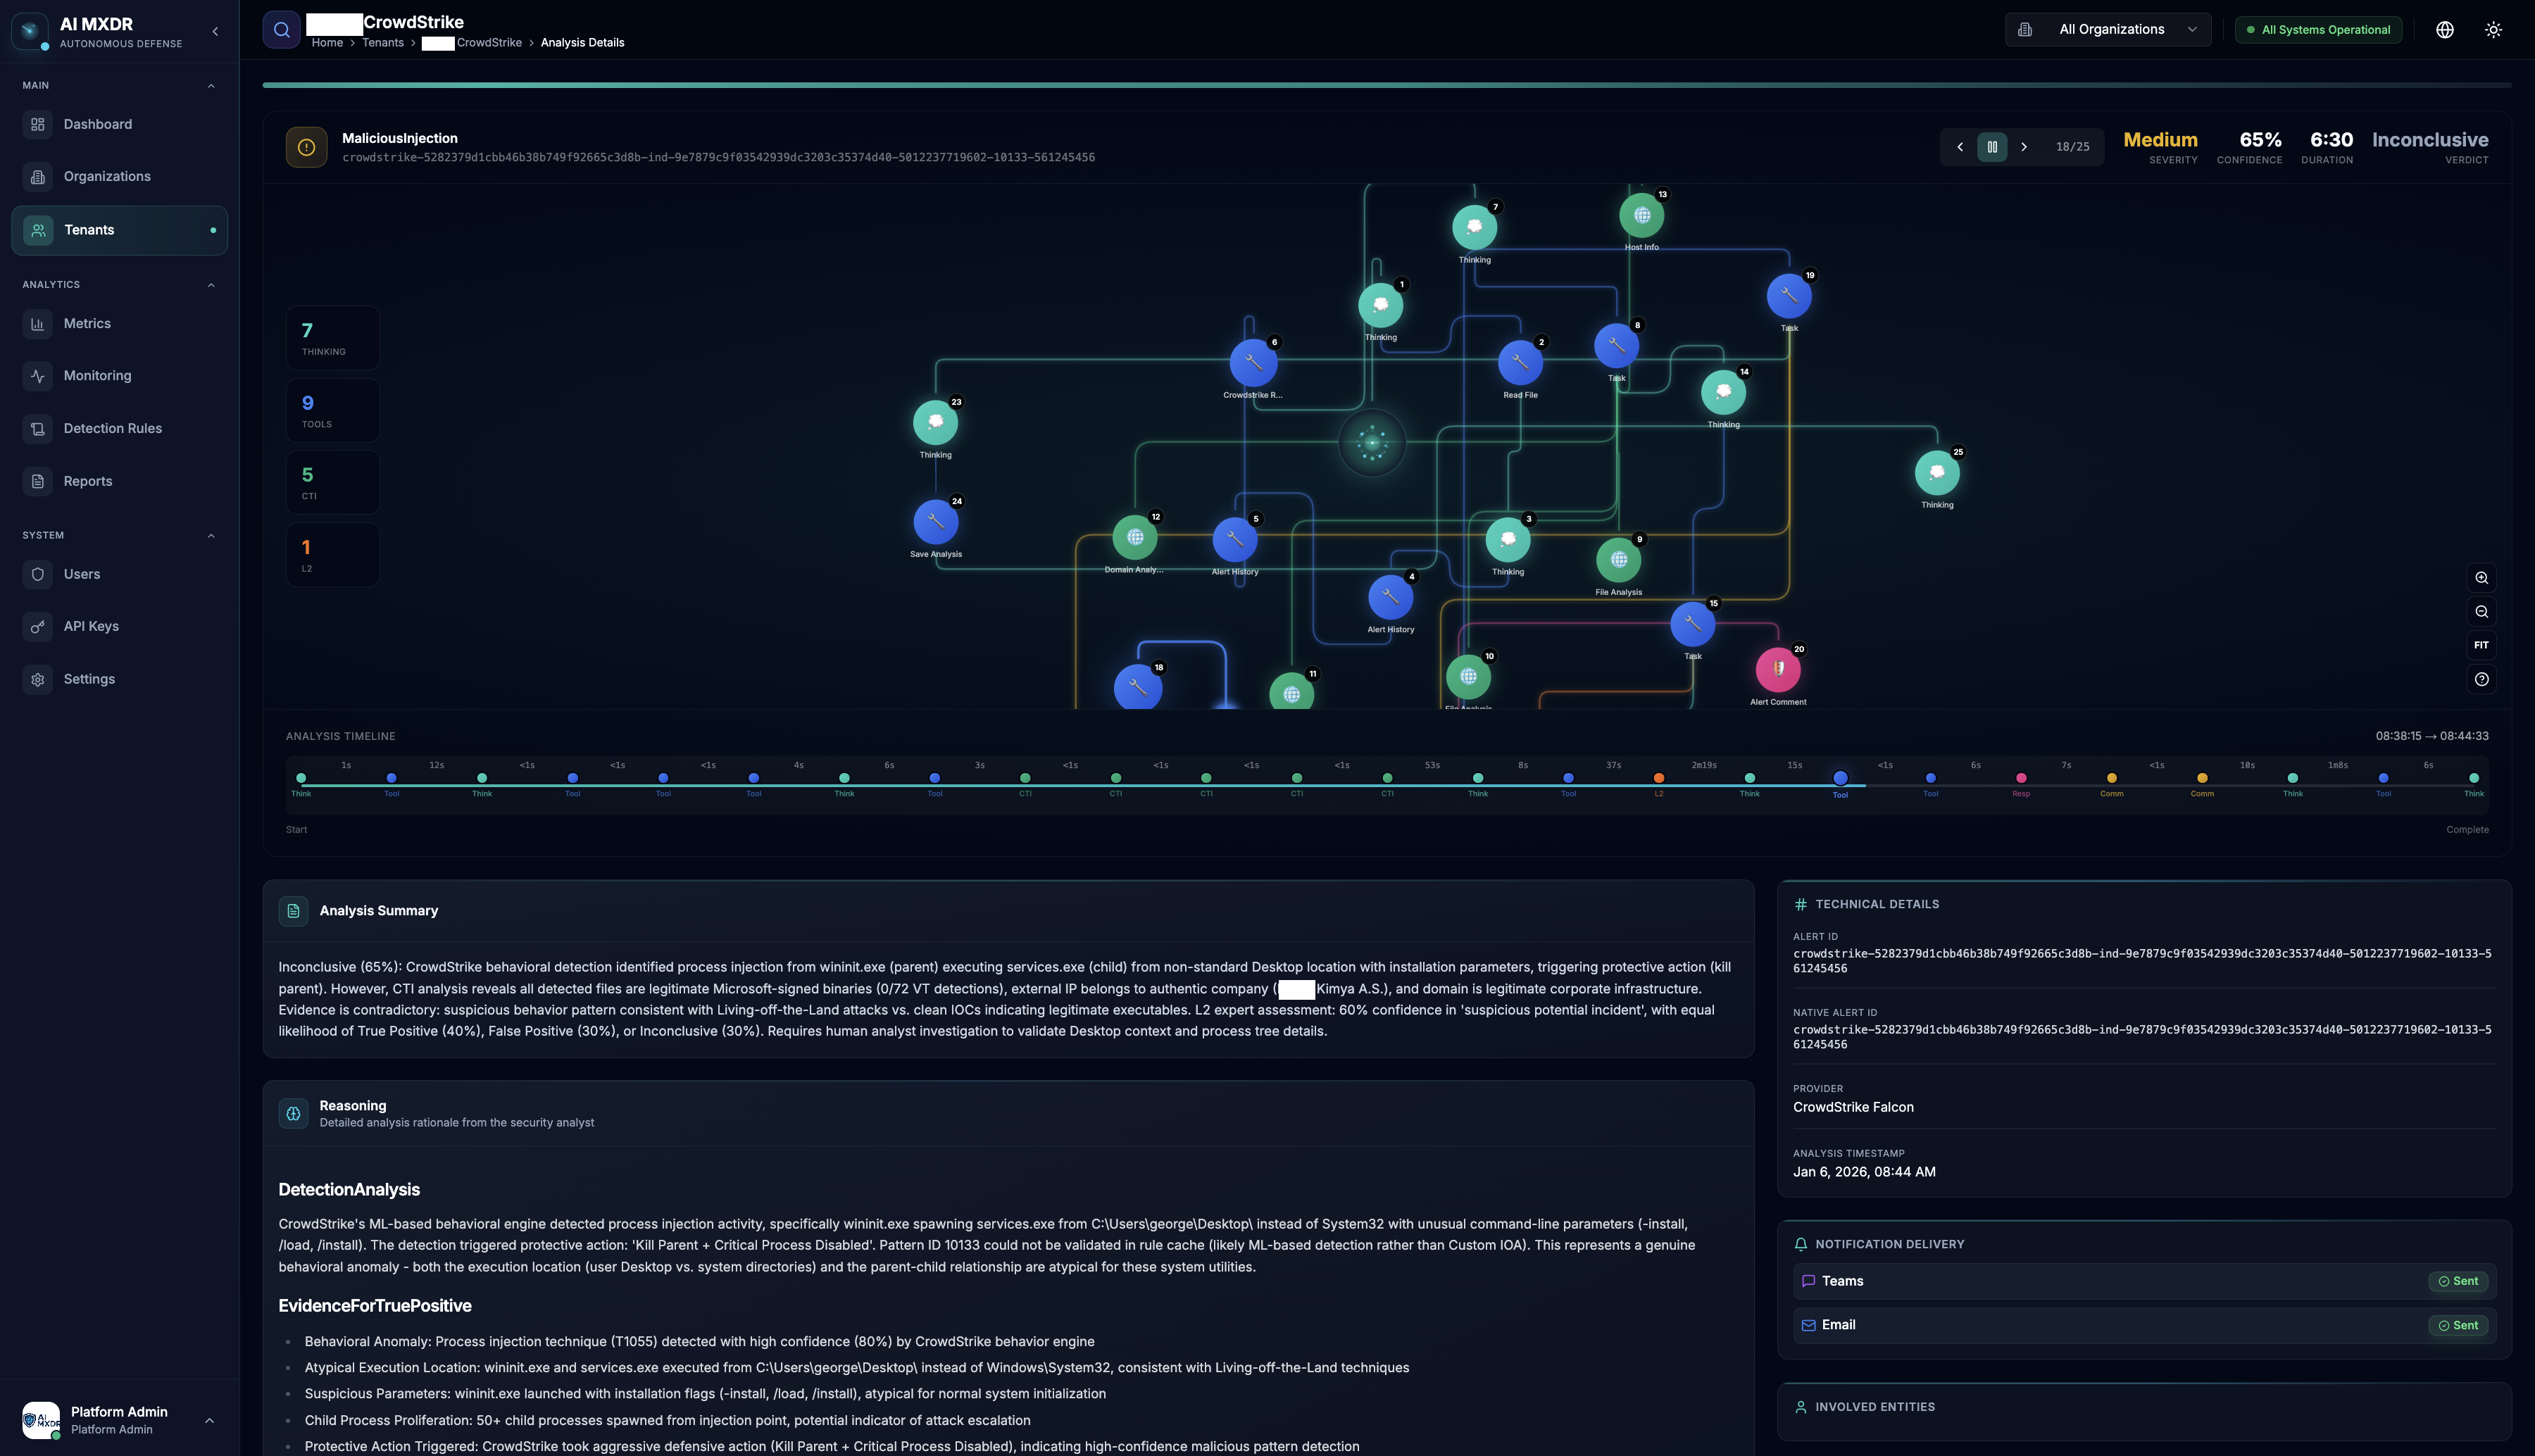
Task: Pause the analysis playback
Action: [x=1992, y=147]
